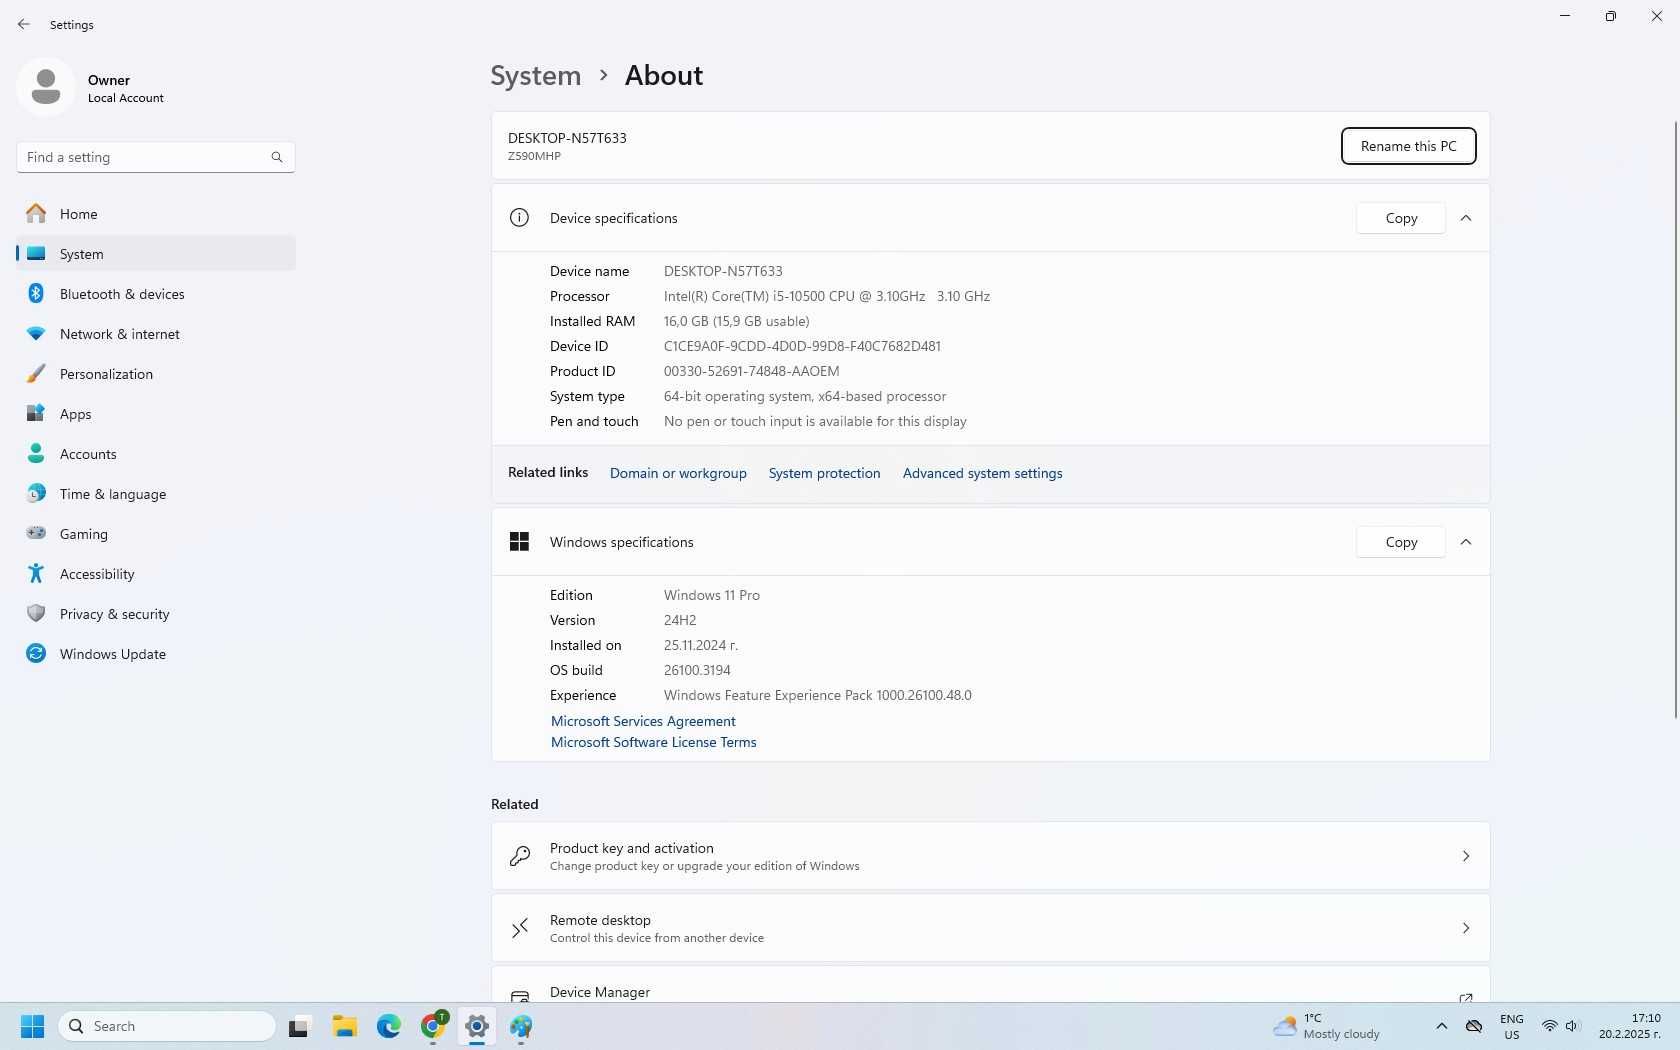
Task: Select System in the sidebar
Action: [156, 254]
